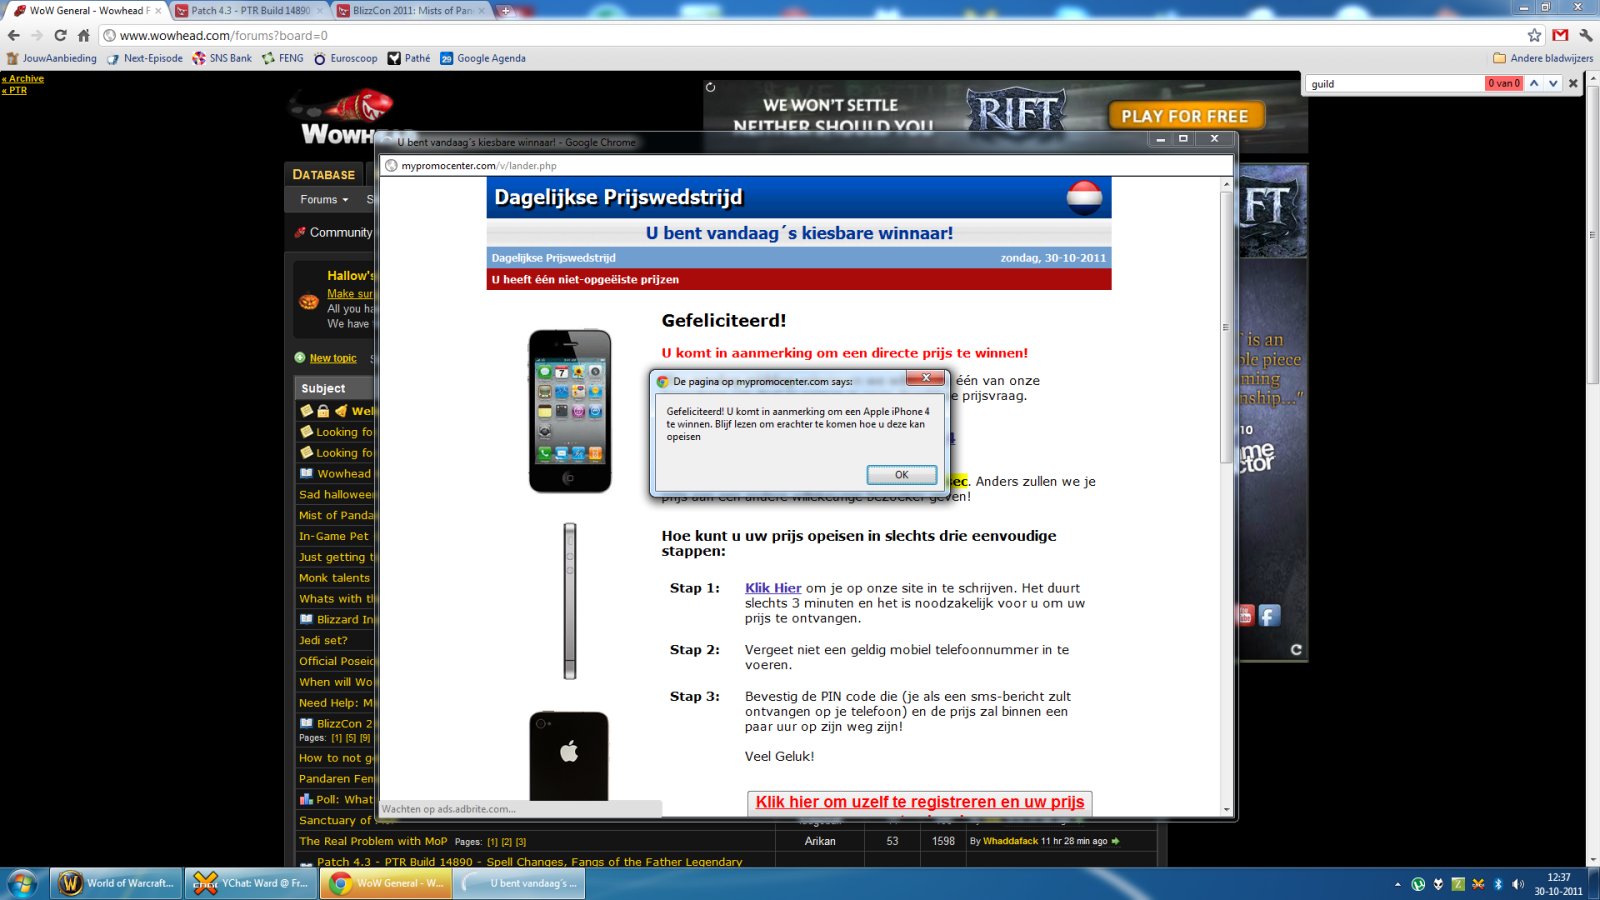Expand the Forums dropdown menu

click(324, 200)
